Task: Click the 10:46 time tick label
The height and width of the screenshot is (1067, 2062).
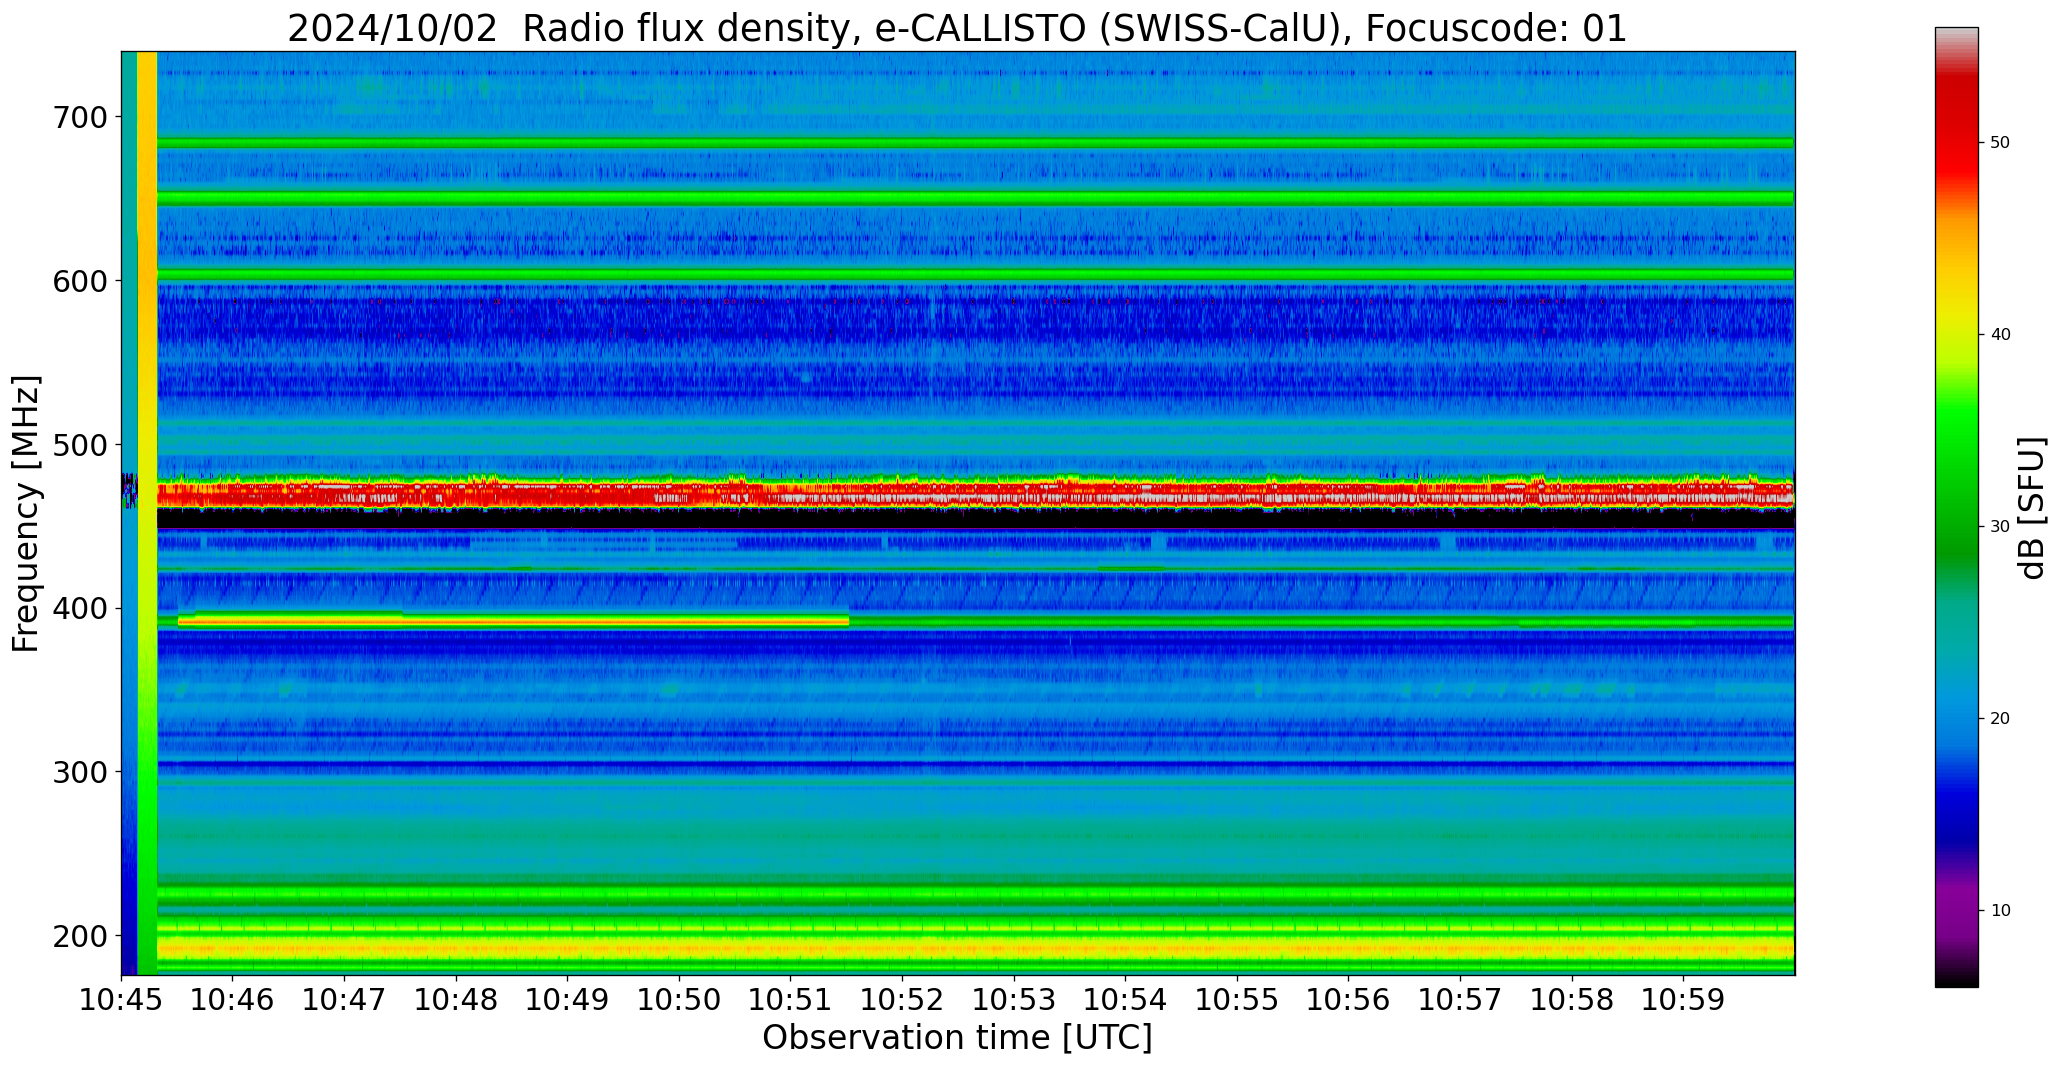Action: tap(233, 1000)
